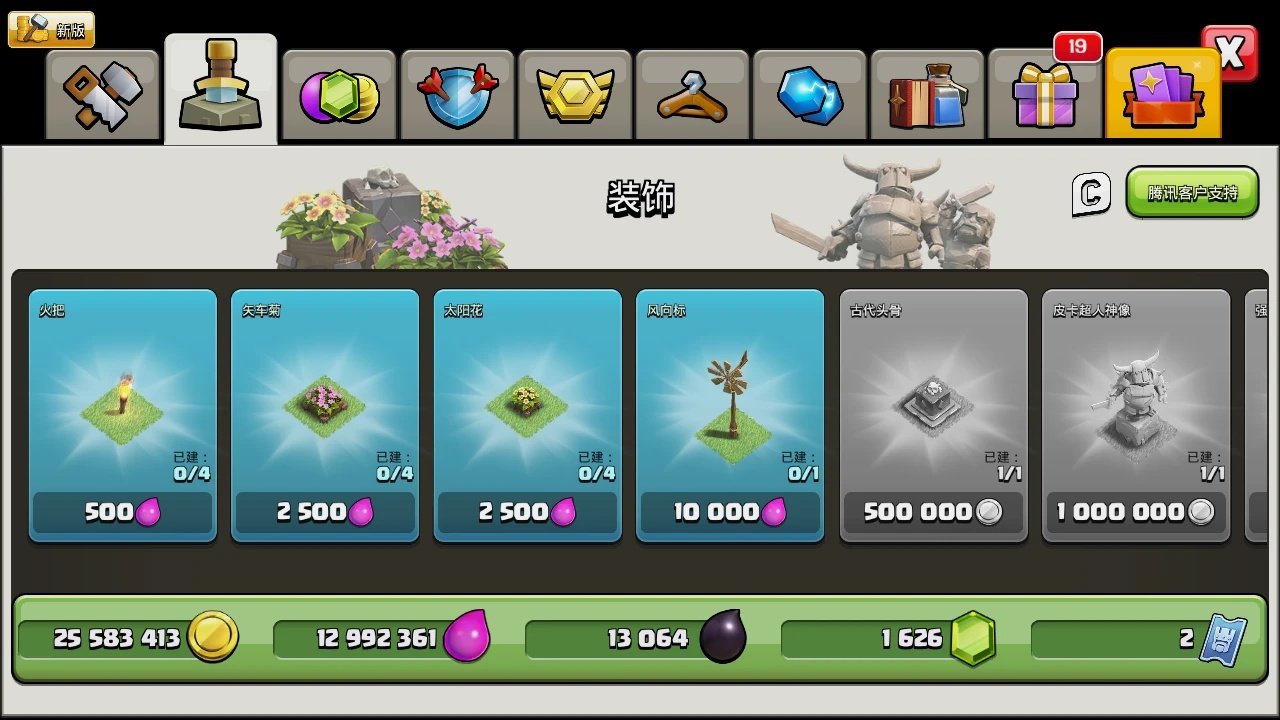
Task: Choose the 风向标 weather vane card
Action: [730, 416]
